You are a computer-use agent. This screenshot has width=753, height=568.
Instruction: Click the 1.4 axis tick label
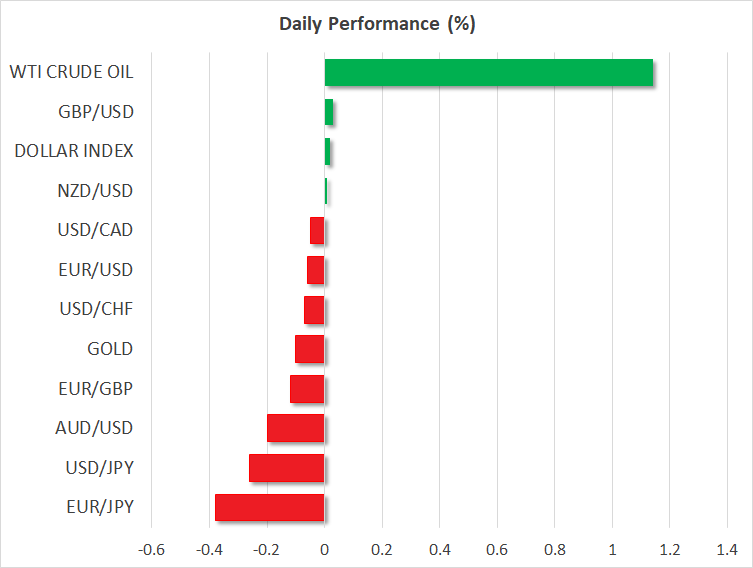727,549
